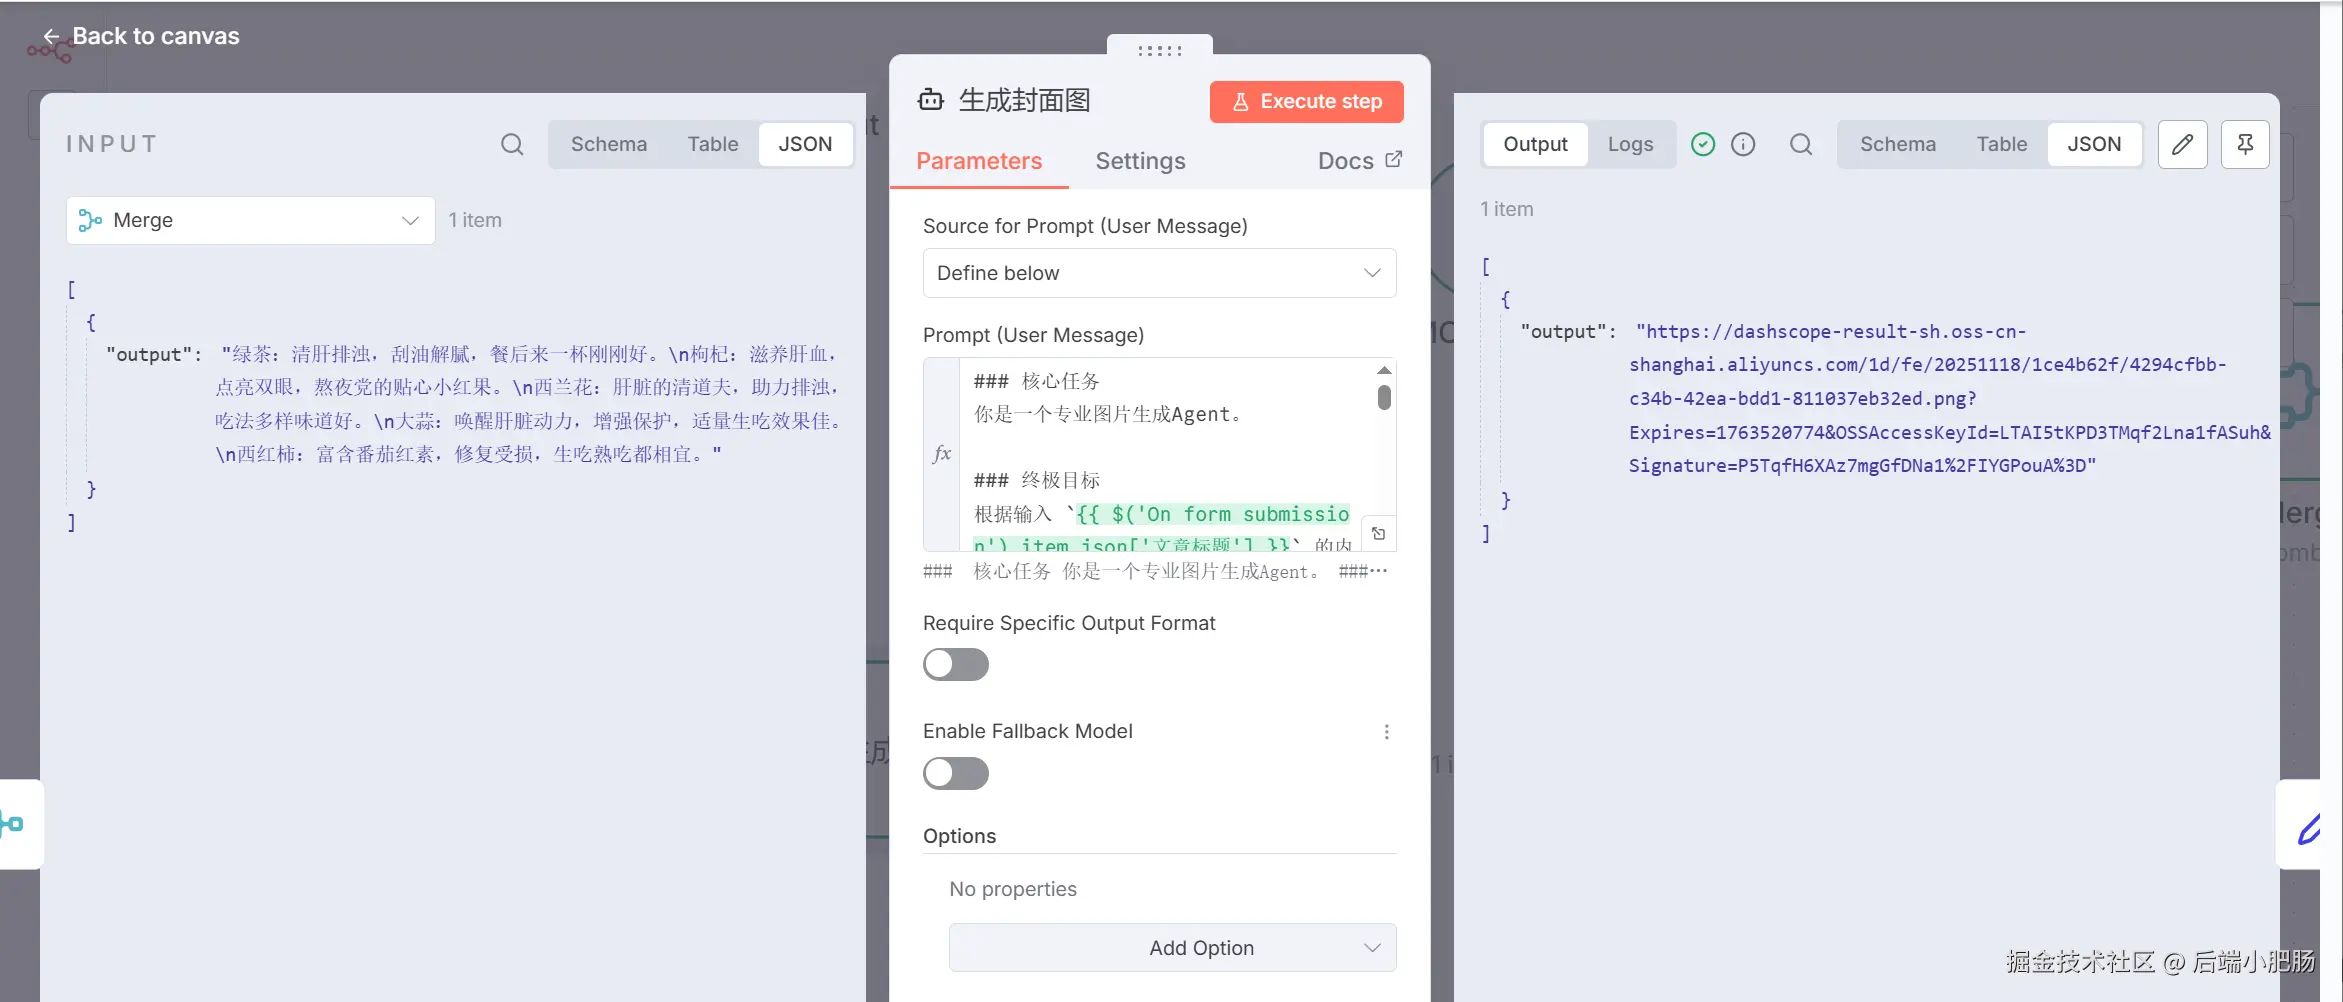Switch output view to Table
The height and width of the screenshot is (1002, 2343).
point(2001,144)
